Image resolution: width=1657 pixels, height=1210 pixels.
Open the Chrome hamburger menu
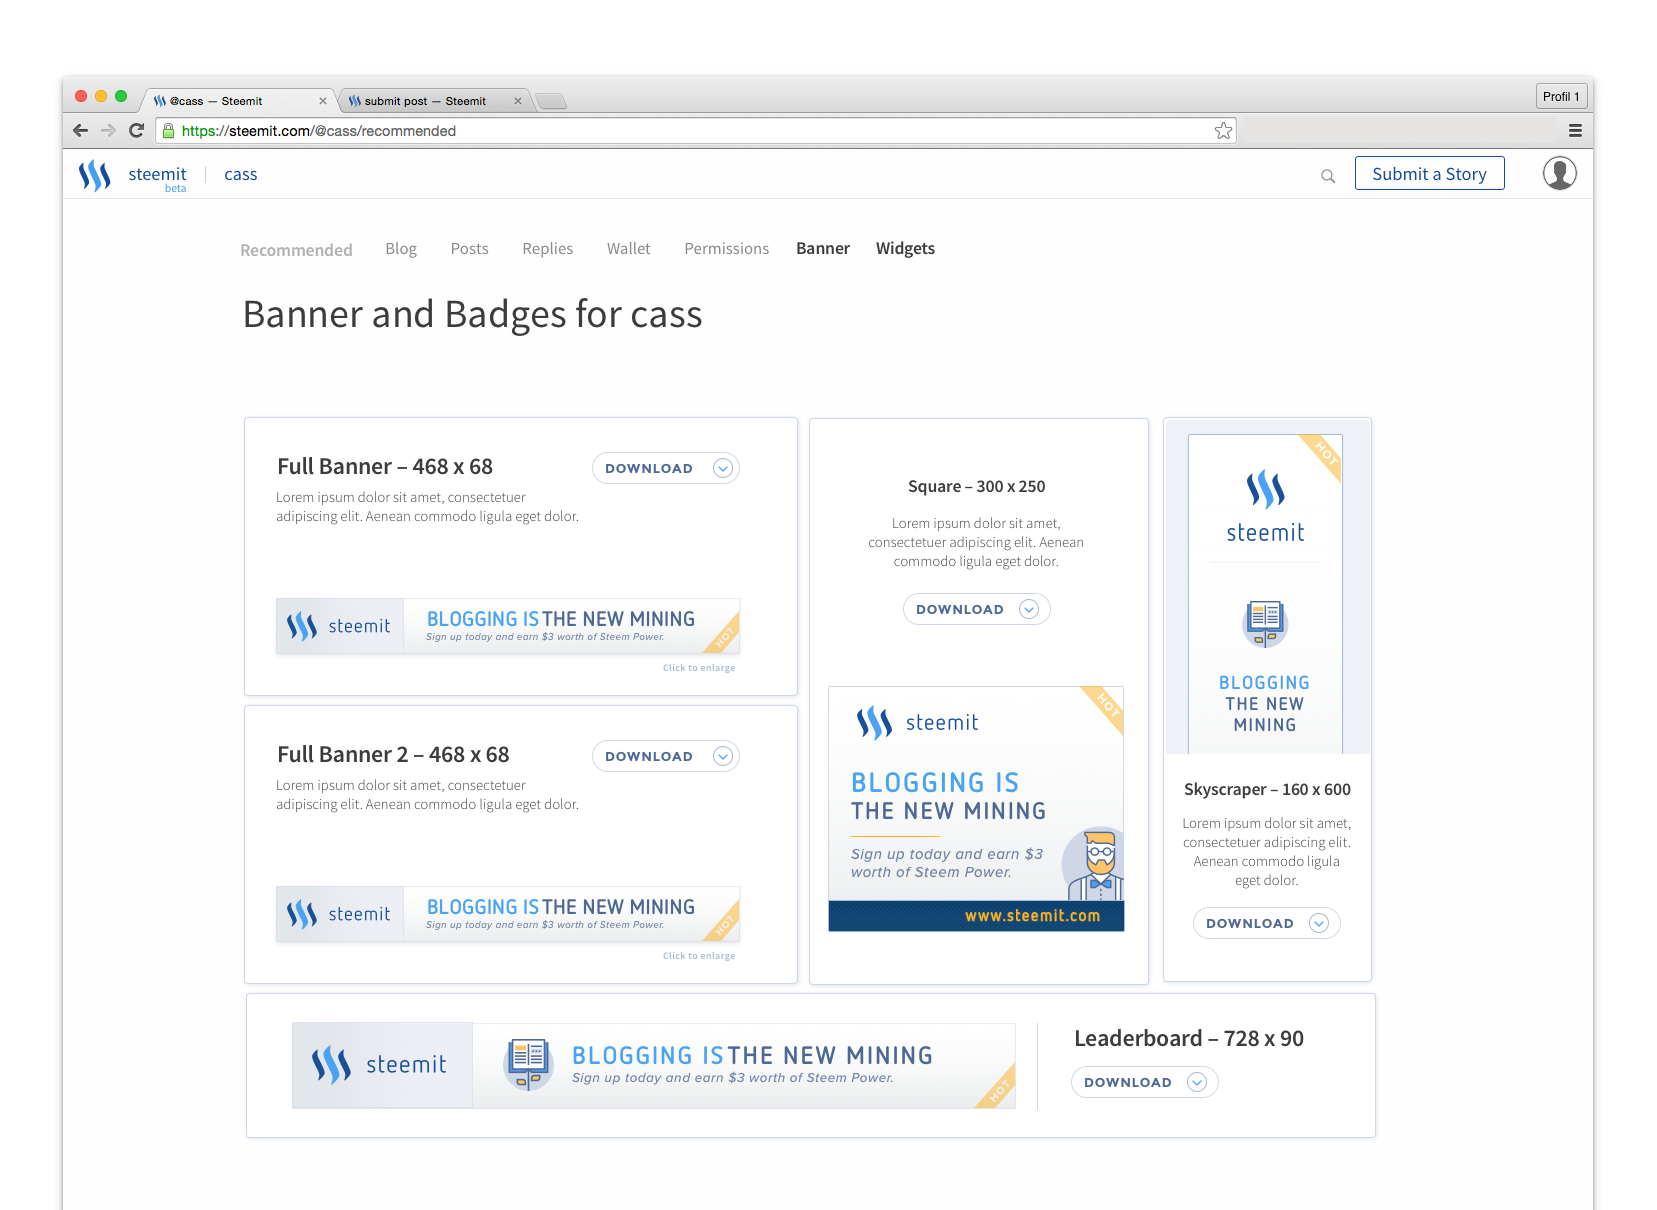[1575, 130]
